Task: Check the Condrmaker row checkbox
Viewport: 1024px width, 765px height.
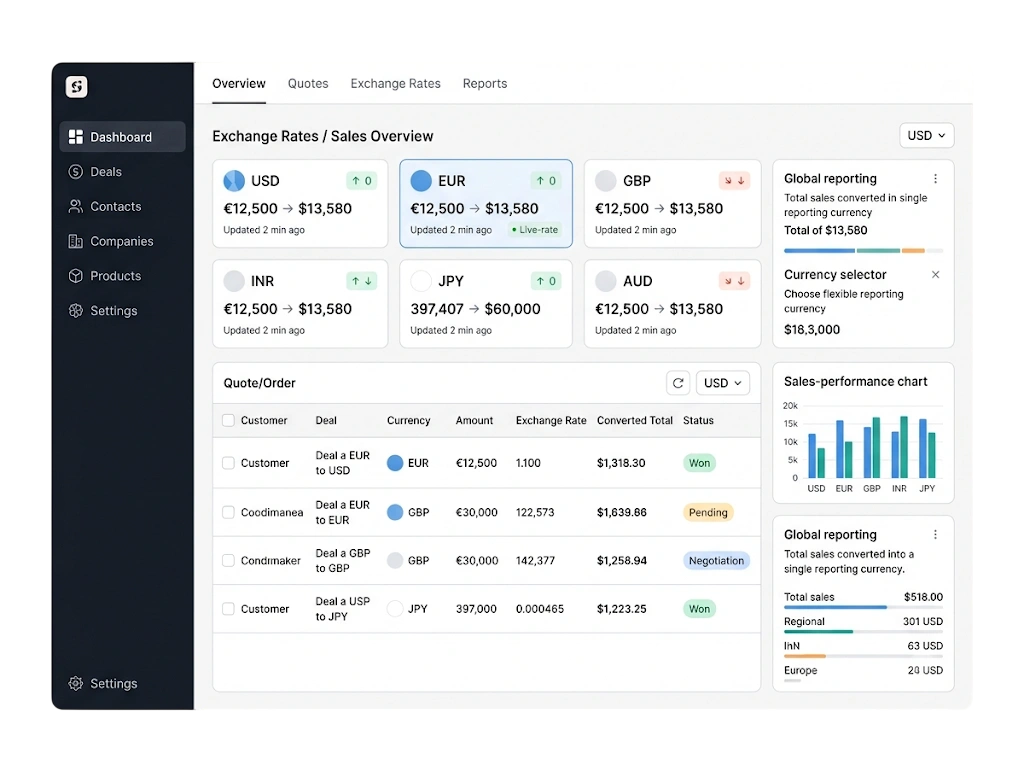Action: [228, 561]
